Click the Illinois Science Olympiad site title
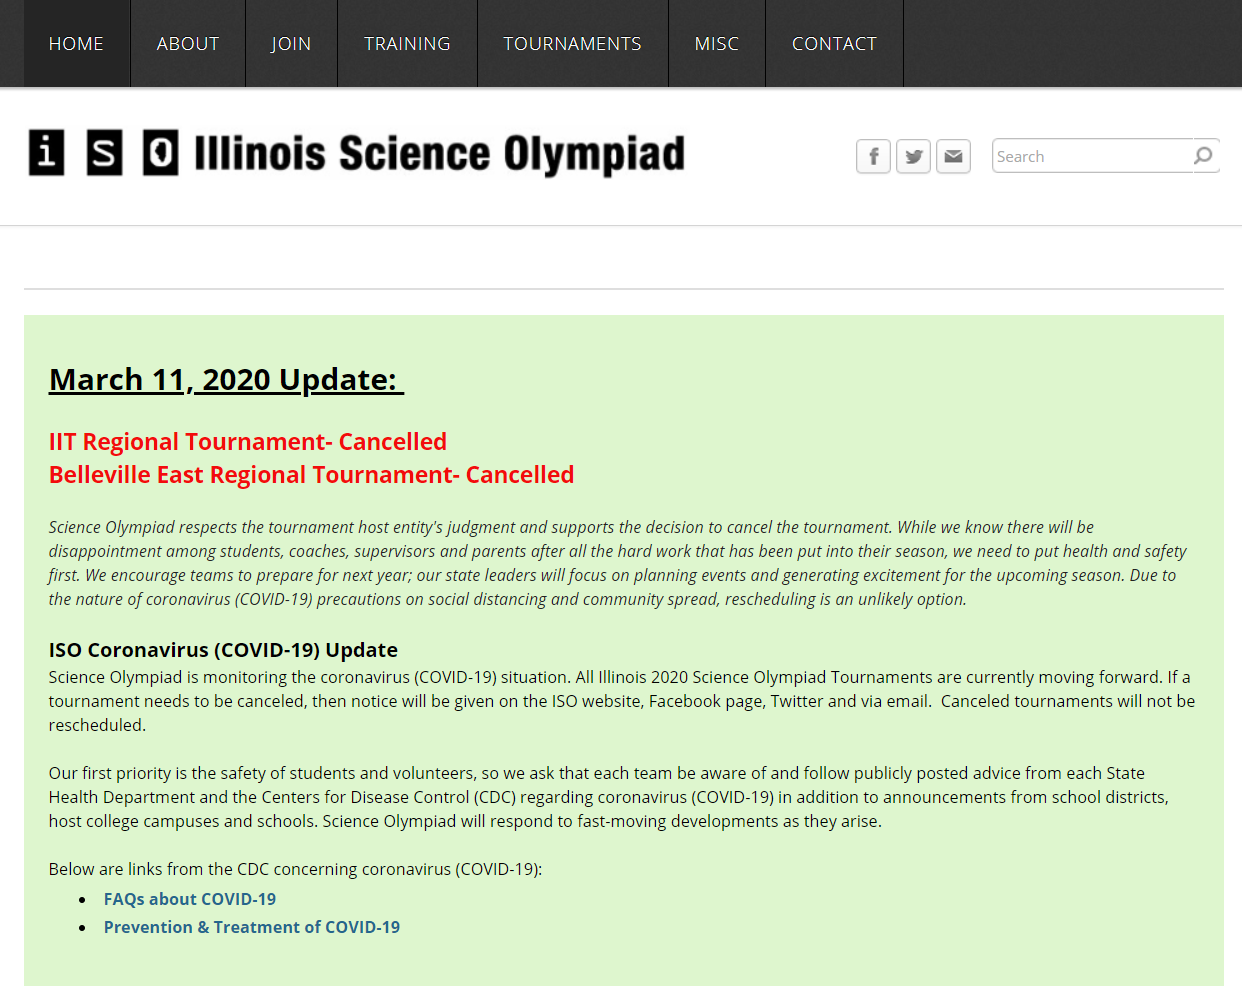The height and width of the screenshot is (1002, 1242). (x=439, y=154)
